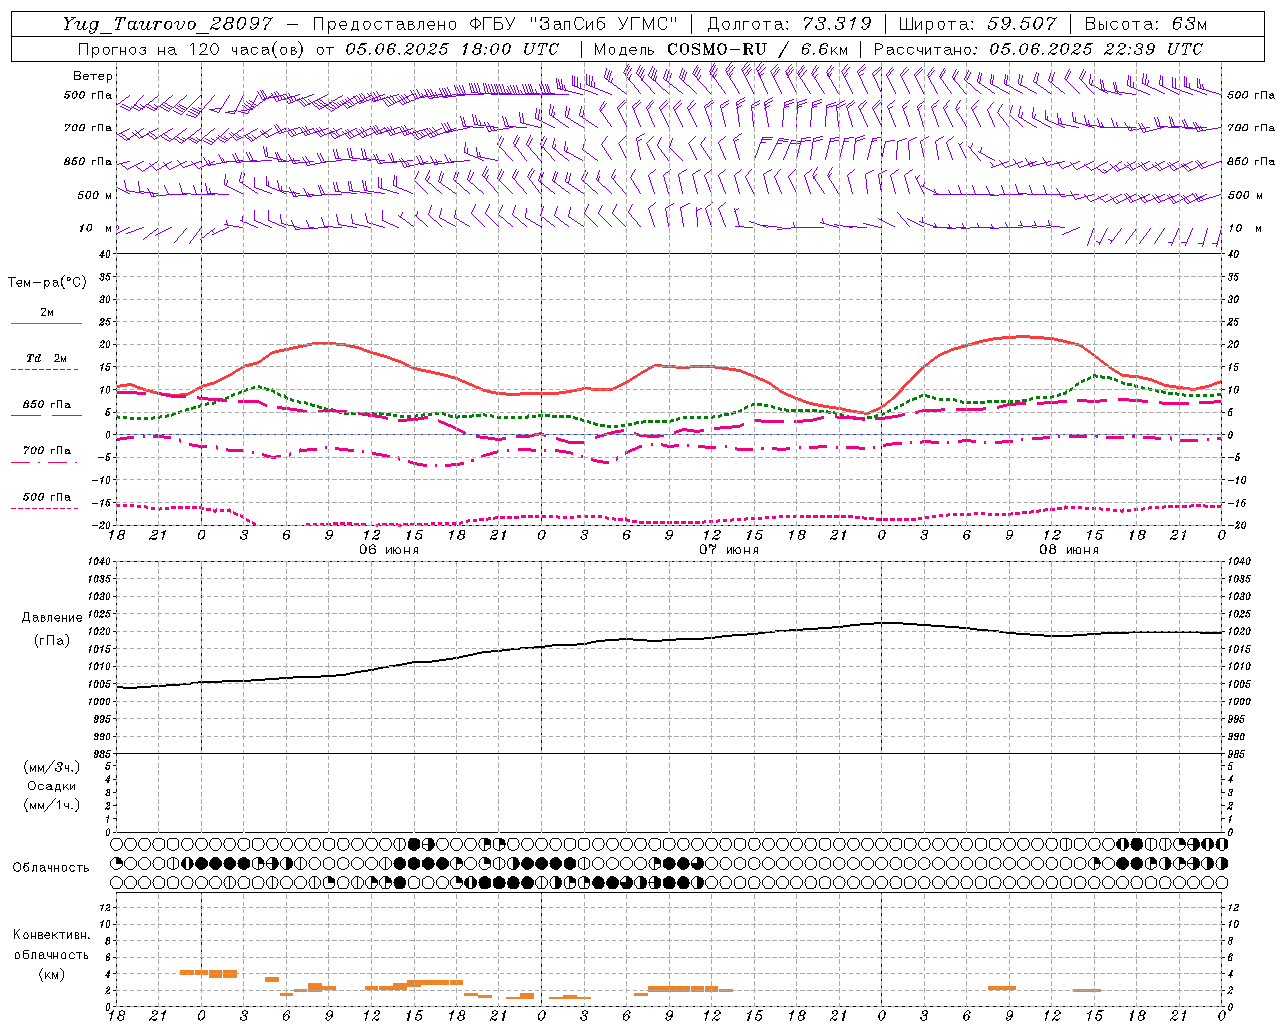Click the '850 гПа' temperature legend entry

[x=47, y=405]
